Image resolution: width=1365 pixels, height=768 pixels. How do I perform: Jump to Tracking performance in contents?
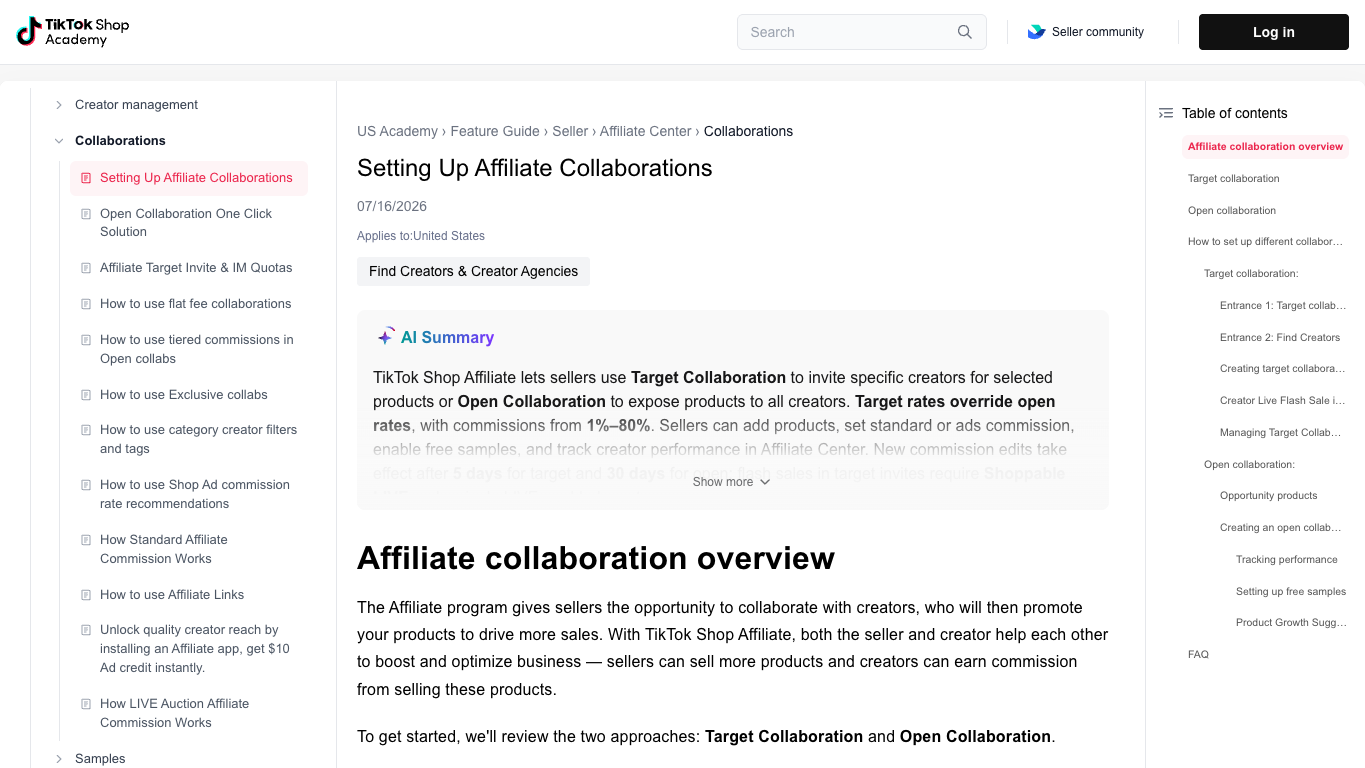pos(1286,560)
